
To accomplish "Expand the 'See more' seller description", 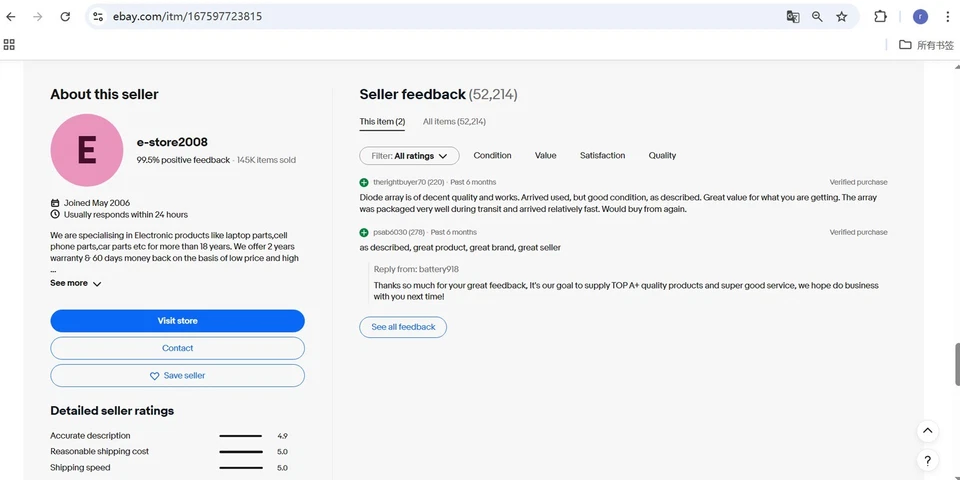I will click(76, 283).
